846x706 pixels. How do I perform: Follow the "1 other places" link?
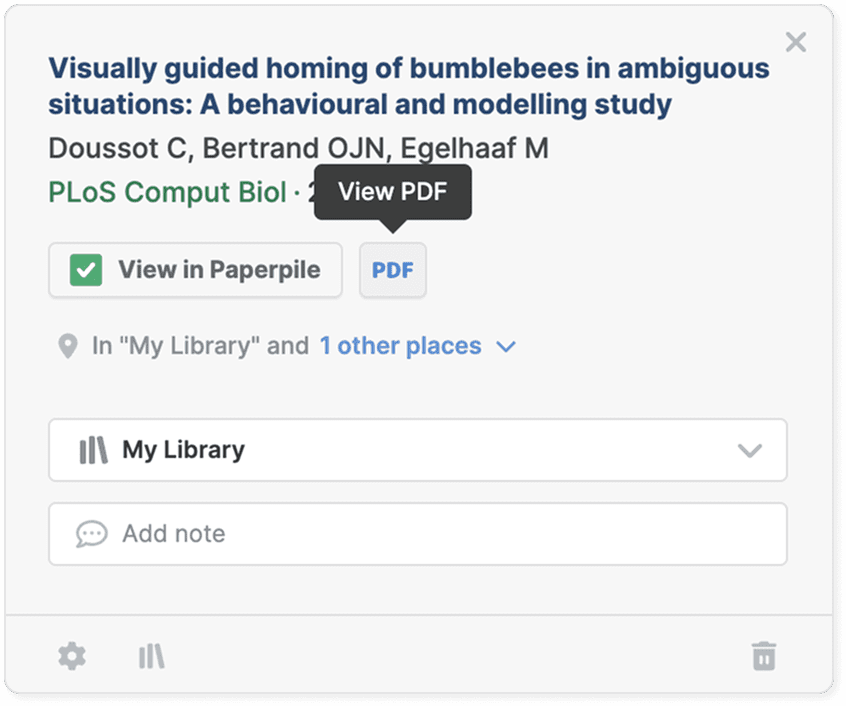pyautogui.click(x=400, y=346)
